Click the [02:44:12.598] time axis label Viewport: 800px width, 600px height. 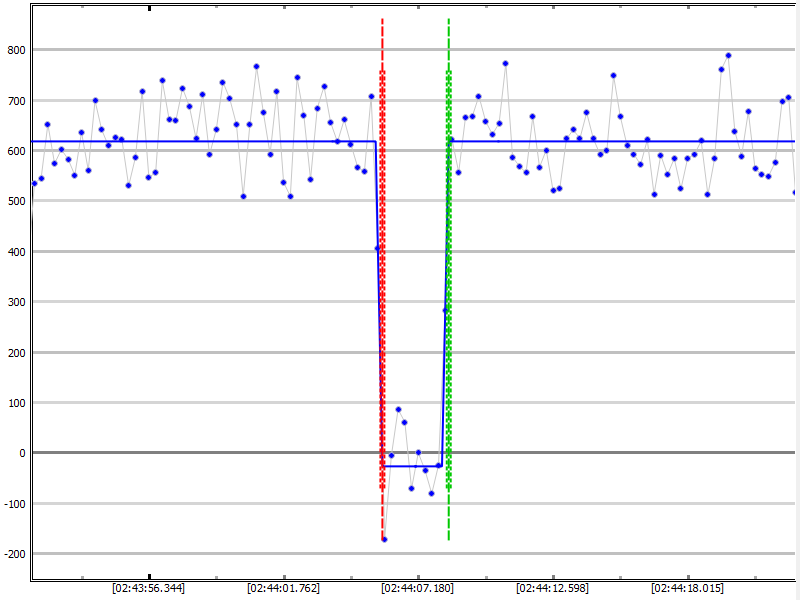coord(553,588)
